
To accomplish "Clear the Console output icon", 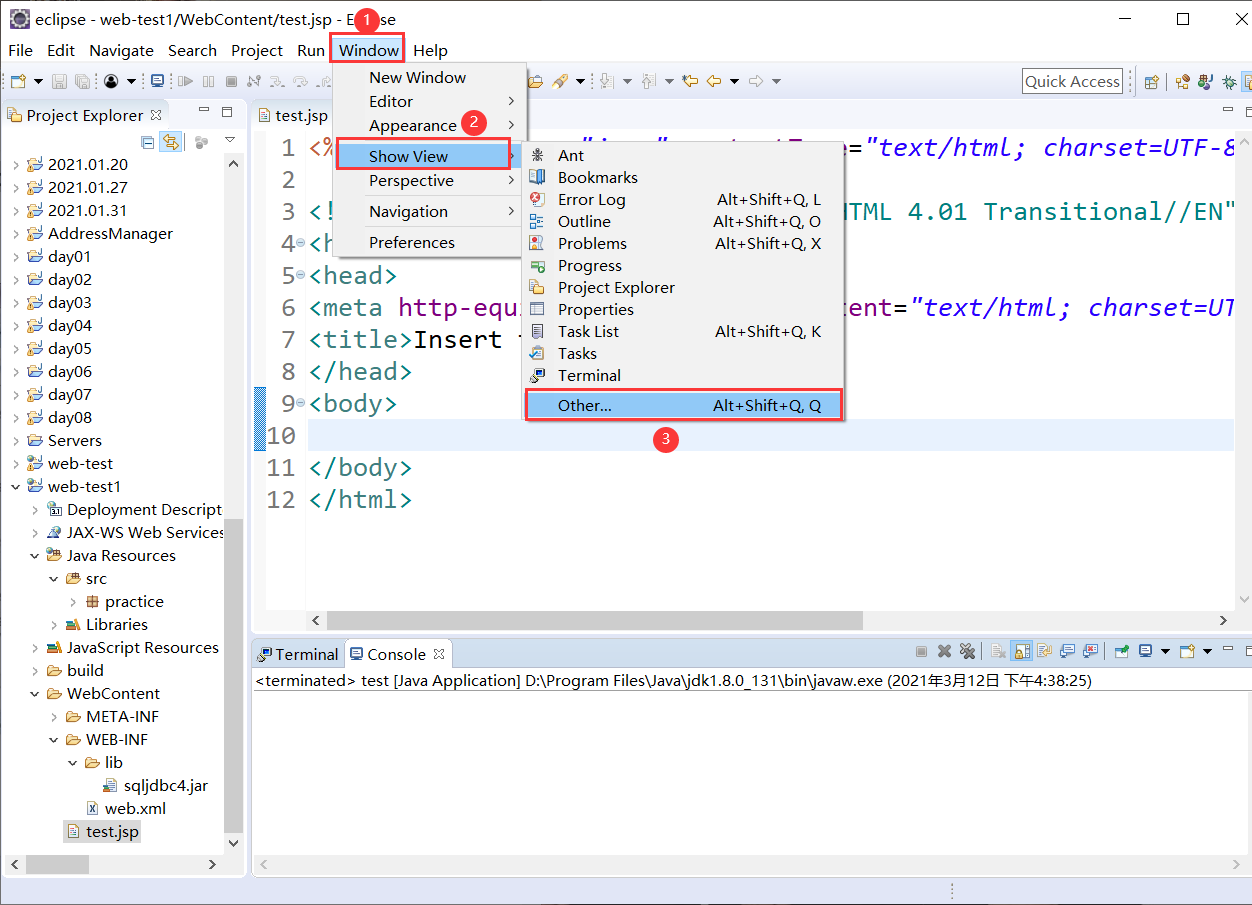I will pos(997,652).
